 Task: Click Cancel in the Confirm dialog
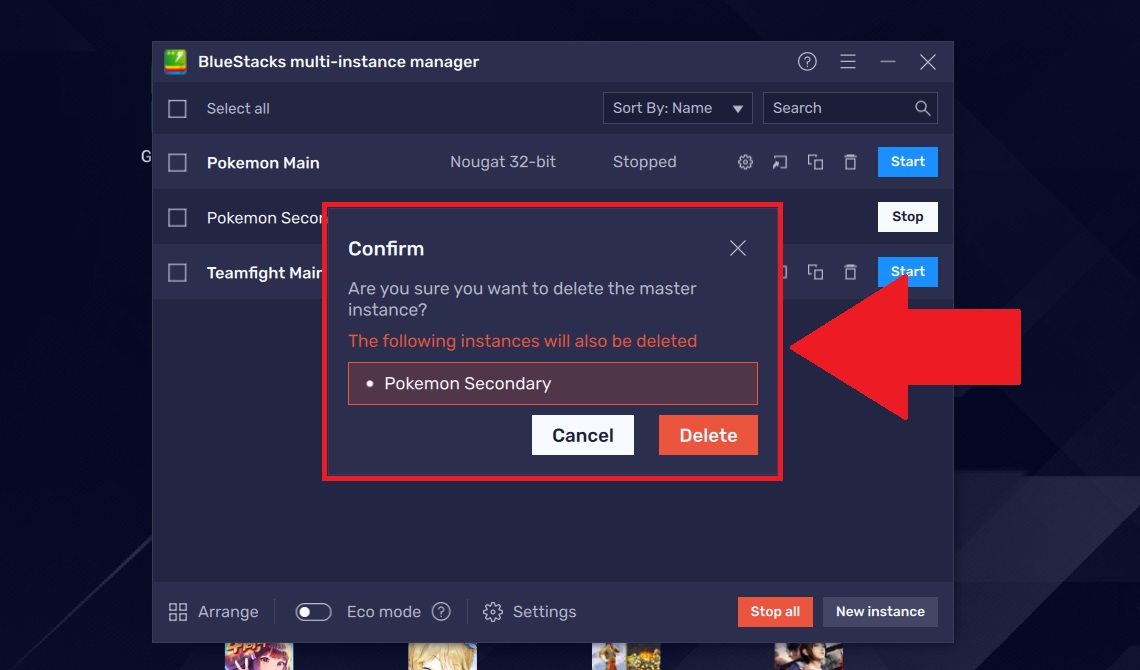tap(582, 434)
